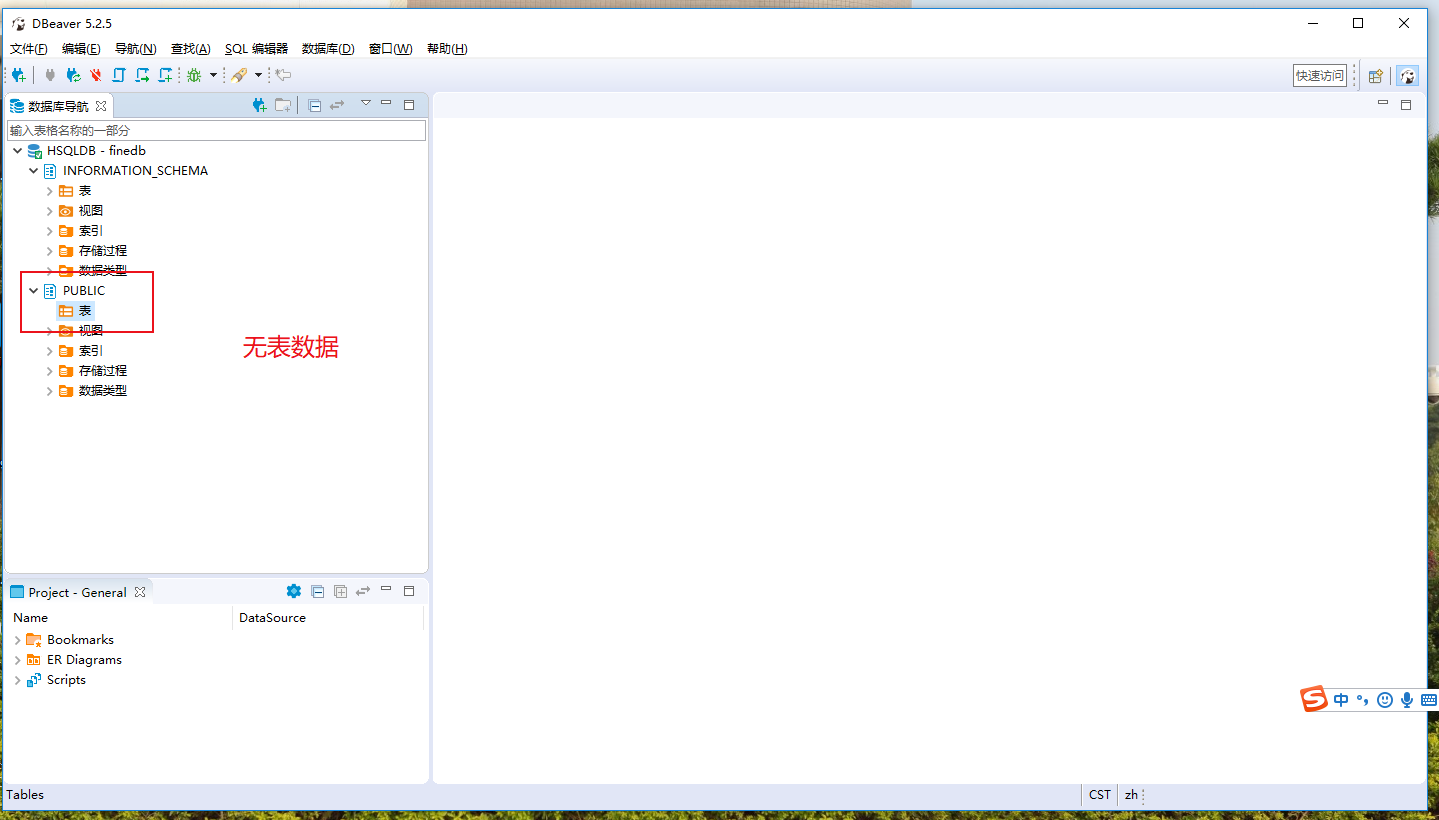The image size is (1439, 820).
Task: Click the New Connection plug icon in main toolbar
Action: tap(18, 75)
